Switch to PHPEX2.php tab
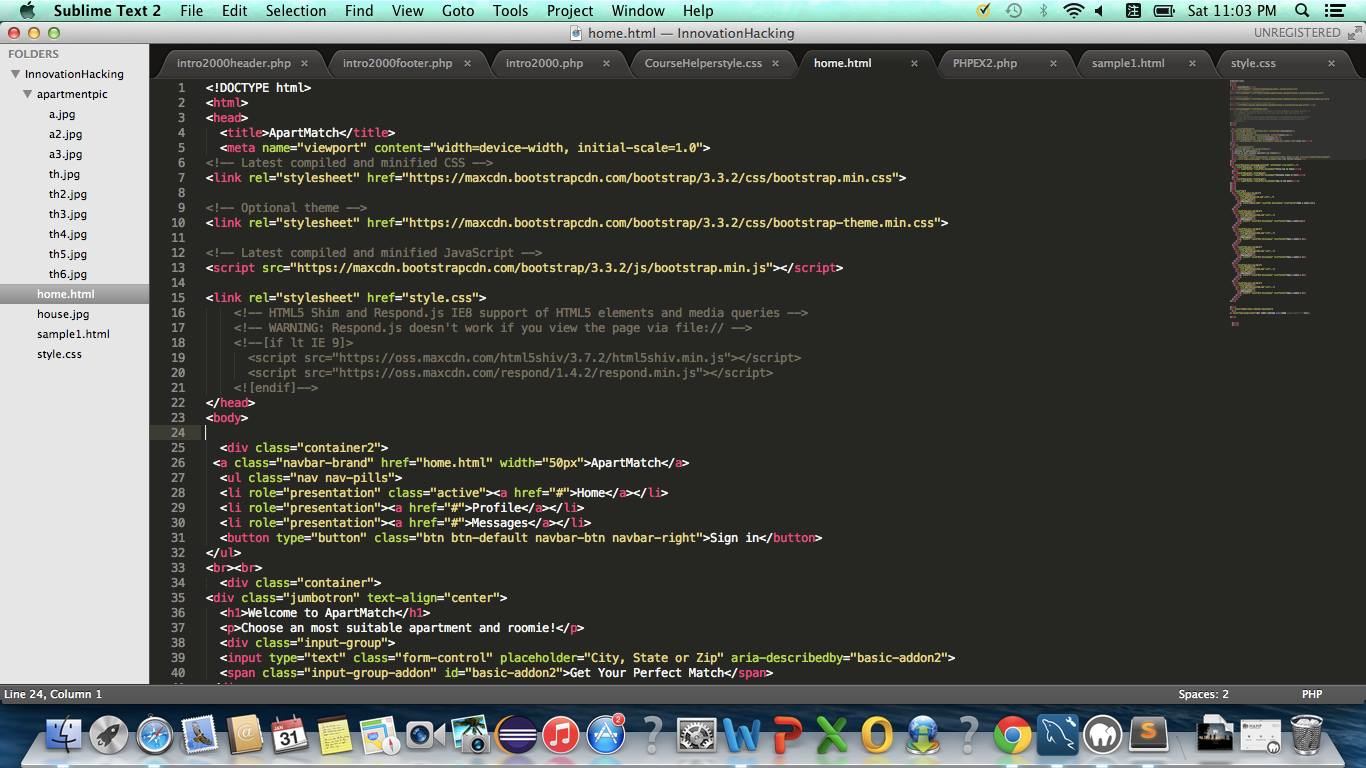The width and height of the screenshot is (1366, 768). (x=985, y=63)
